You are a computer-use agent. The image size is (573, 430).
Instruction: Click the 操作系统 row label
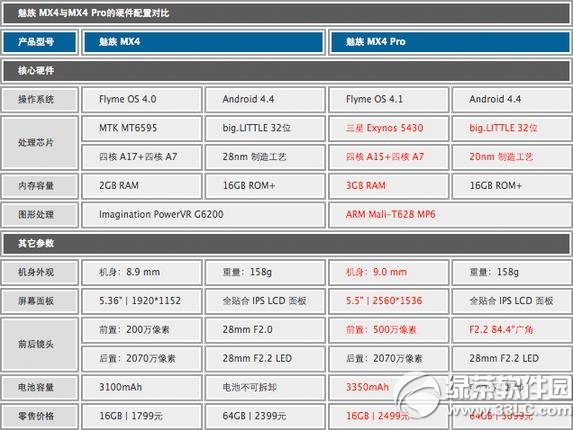40,99
